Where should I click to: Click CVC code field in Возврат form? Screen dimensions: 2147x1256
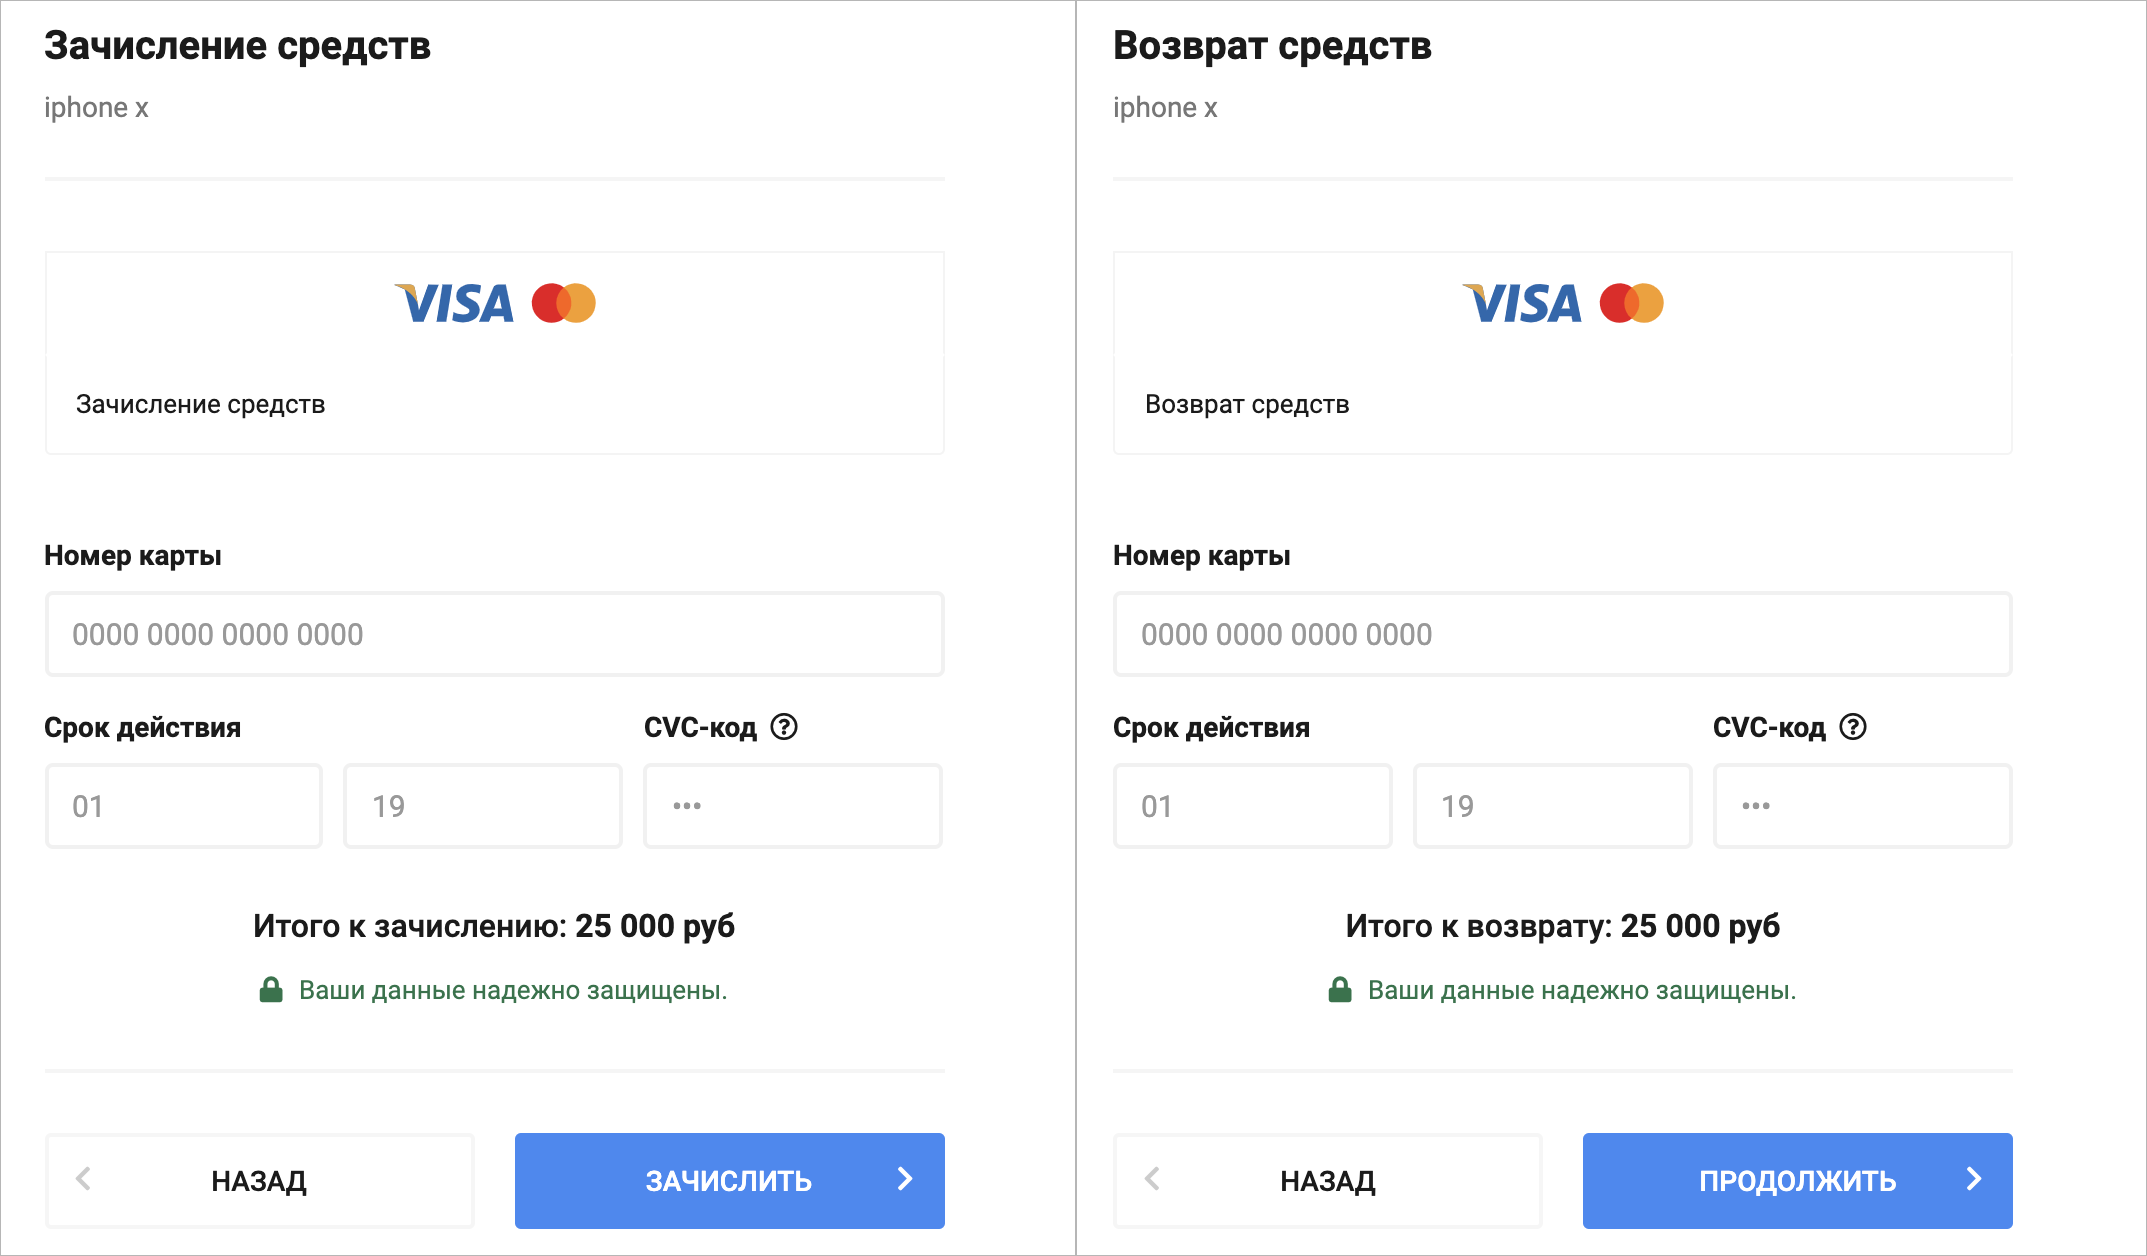tap(1863, 806)
